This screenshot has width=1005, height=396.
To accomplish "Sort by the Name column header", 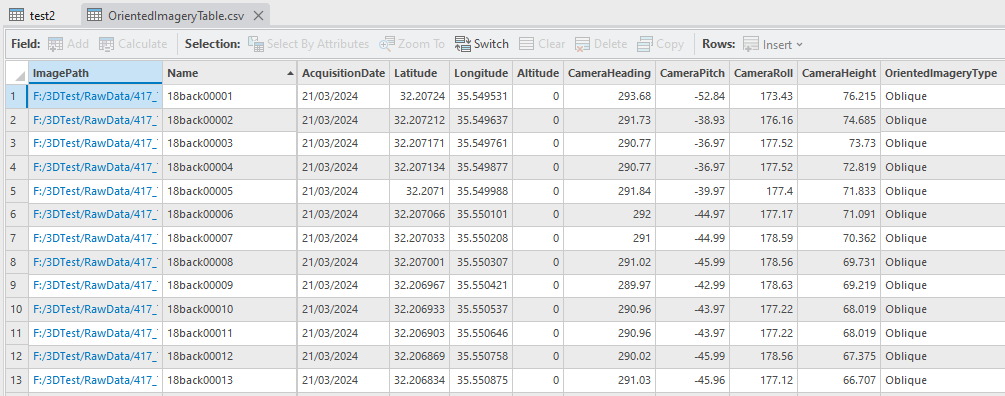I will click(x=229, y=73).
